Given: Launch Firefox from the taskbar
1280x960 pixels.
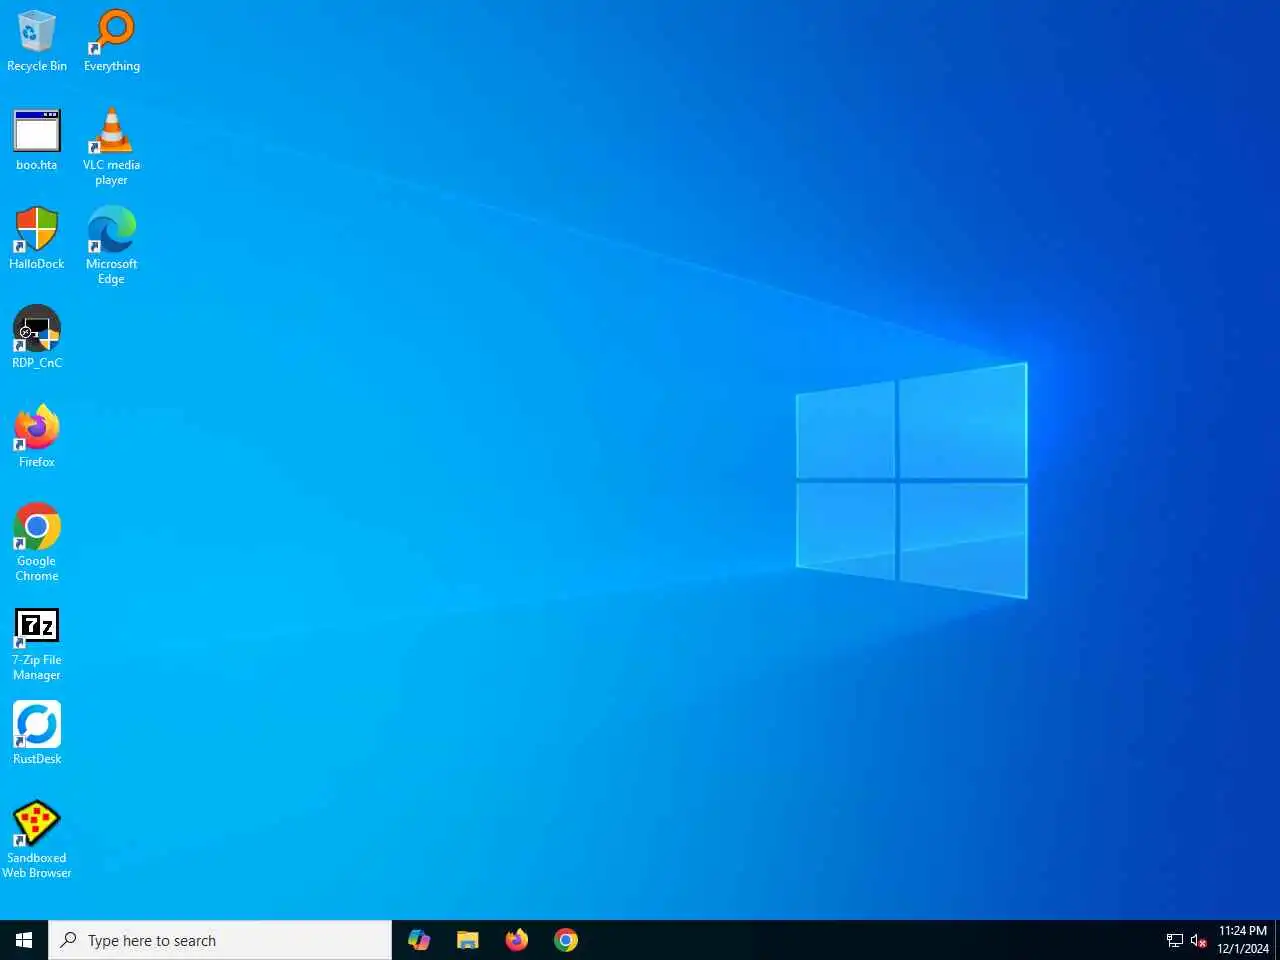Looking at the screenshot, I should [x=517, y=940].
